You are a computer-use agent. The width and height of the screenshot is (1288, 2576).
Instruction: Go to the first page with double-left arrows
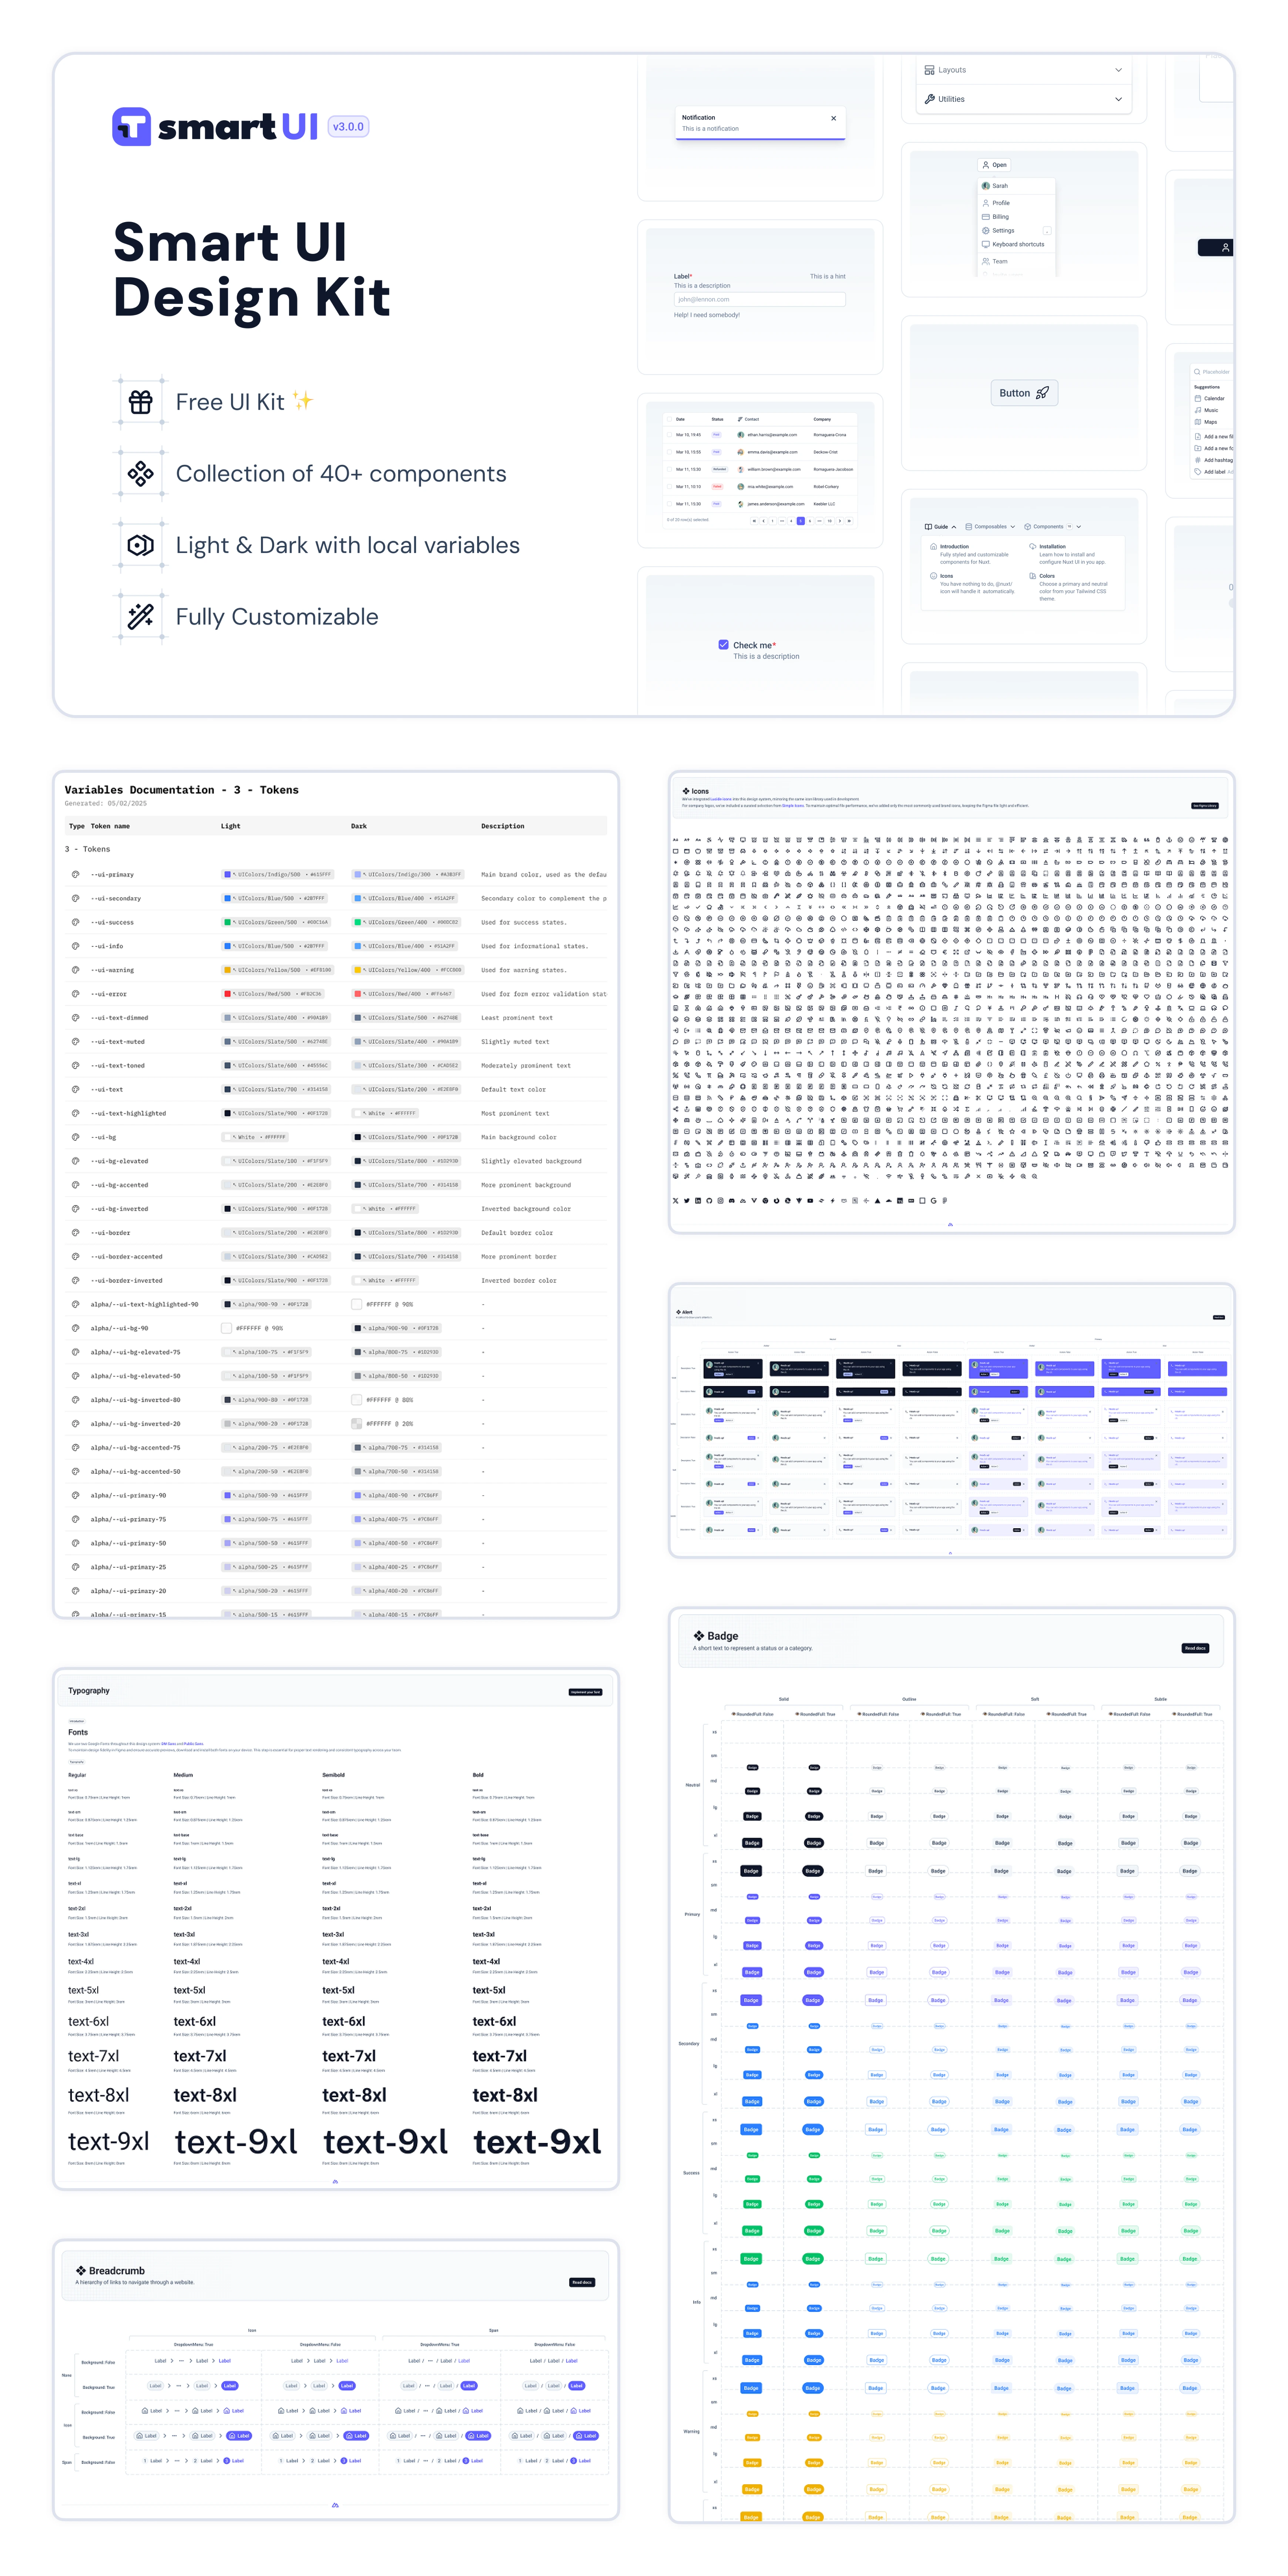754,521
